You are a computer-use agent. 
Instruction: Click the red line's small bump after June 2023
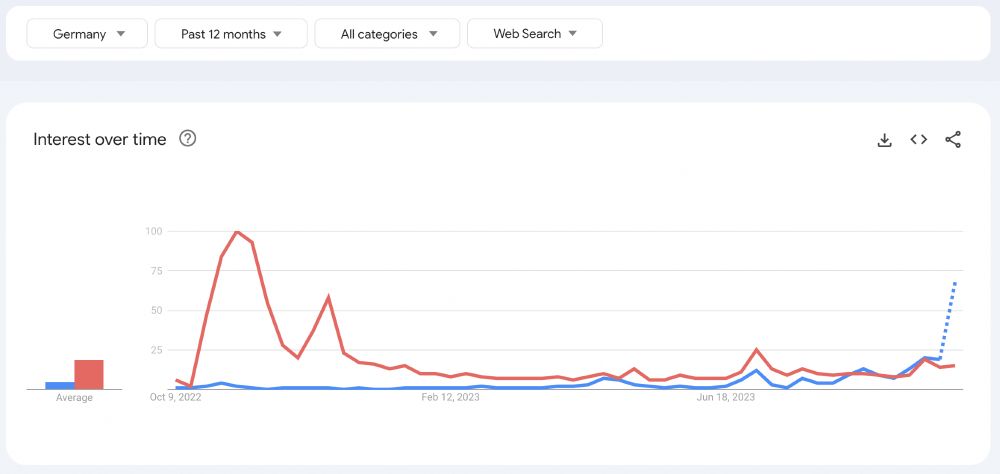(x=756, y=350)
